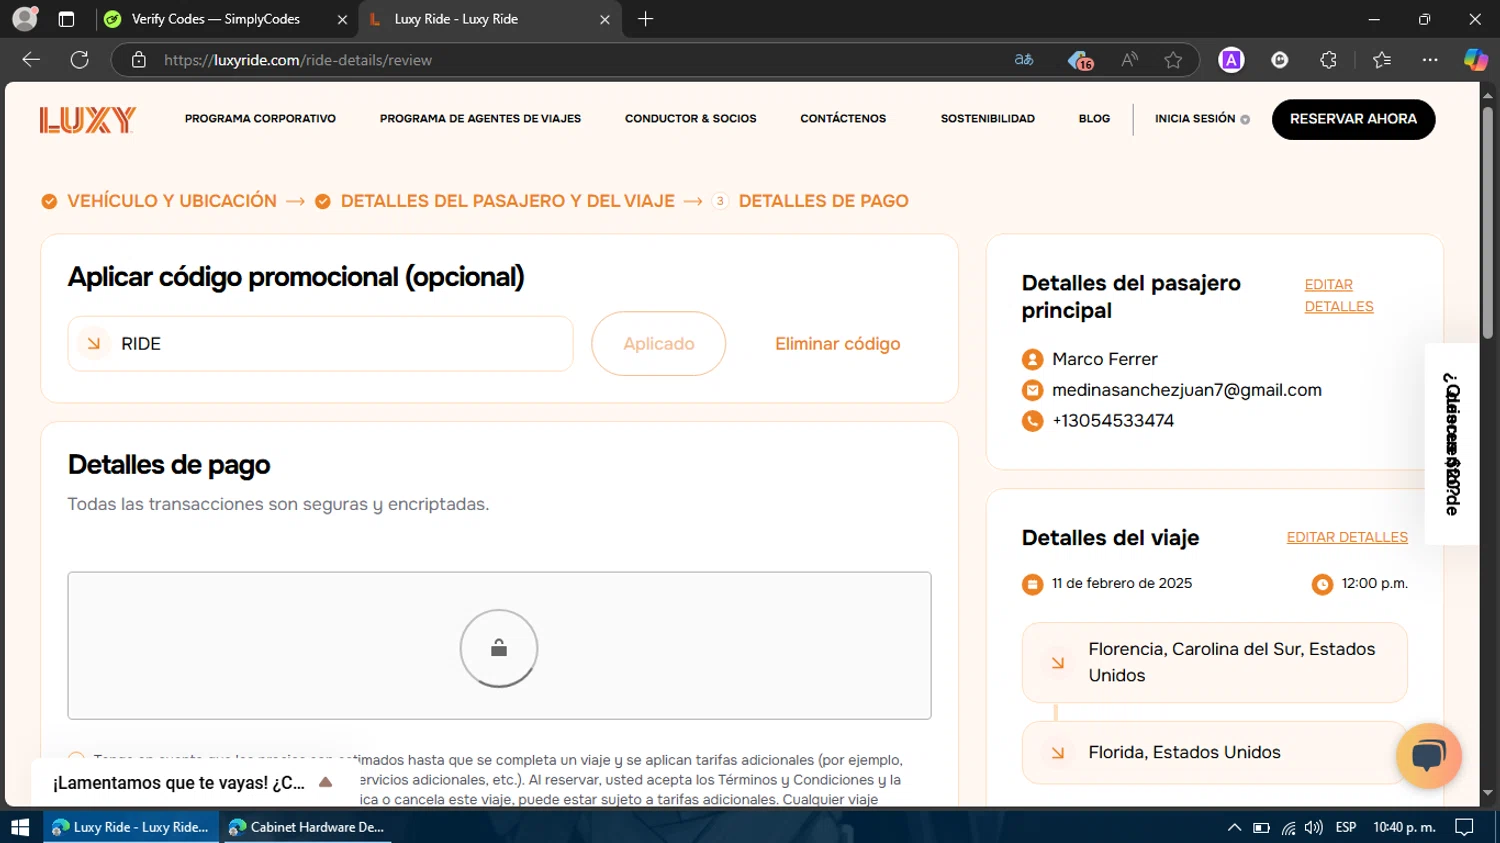Screen dimensions: 1500x843
Task: Open Programa Corporativo menu item
Action: [260, 119]
